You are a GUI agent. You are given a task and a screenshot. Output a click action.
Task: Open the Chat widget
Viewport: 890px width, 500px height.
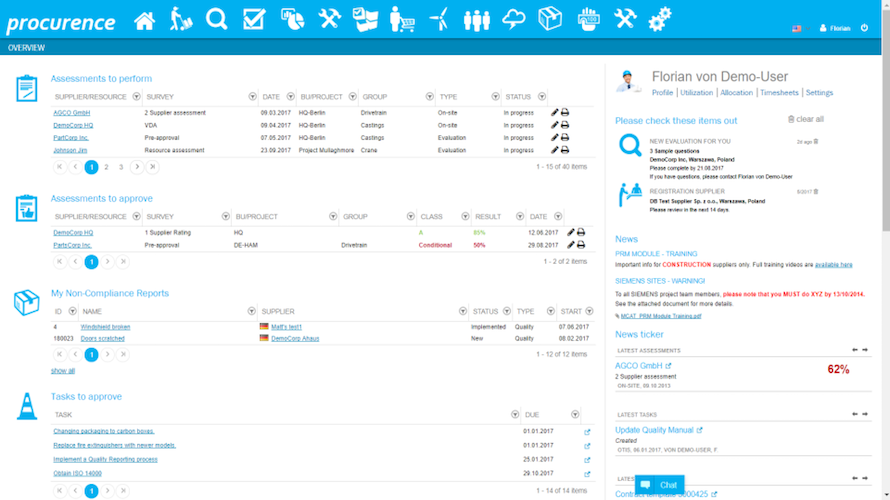click(660, 485)
